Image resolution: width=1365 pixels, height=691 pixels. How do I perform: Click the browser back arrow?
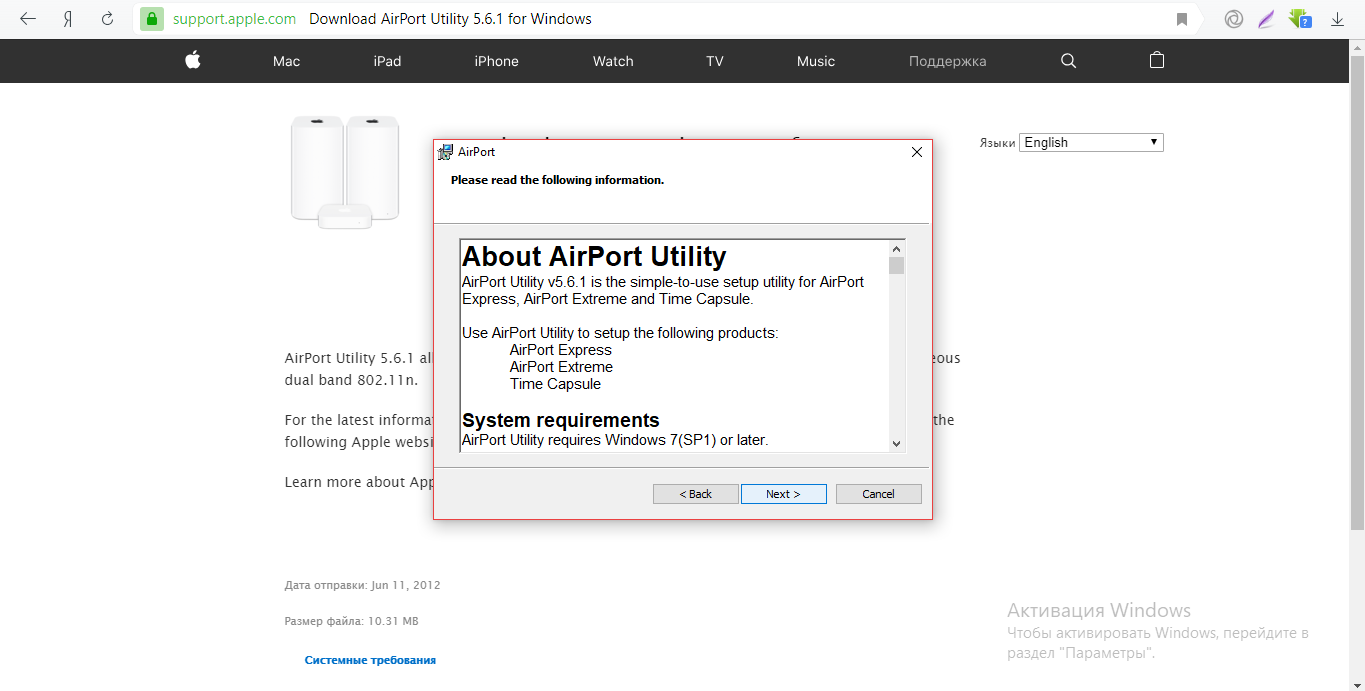(28, 19)
